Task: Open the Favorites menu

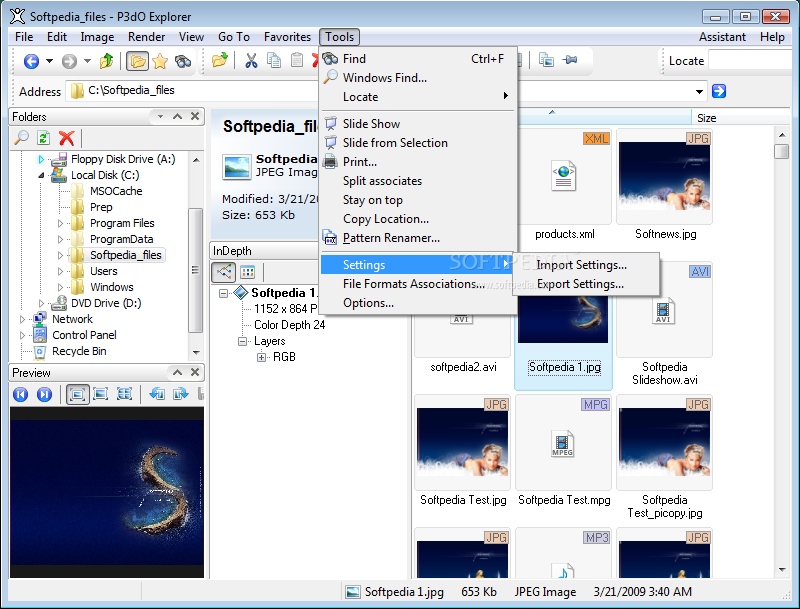Action: click(287, 37)
